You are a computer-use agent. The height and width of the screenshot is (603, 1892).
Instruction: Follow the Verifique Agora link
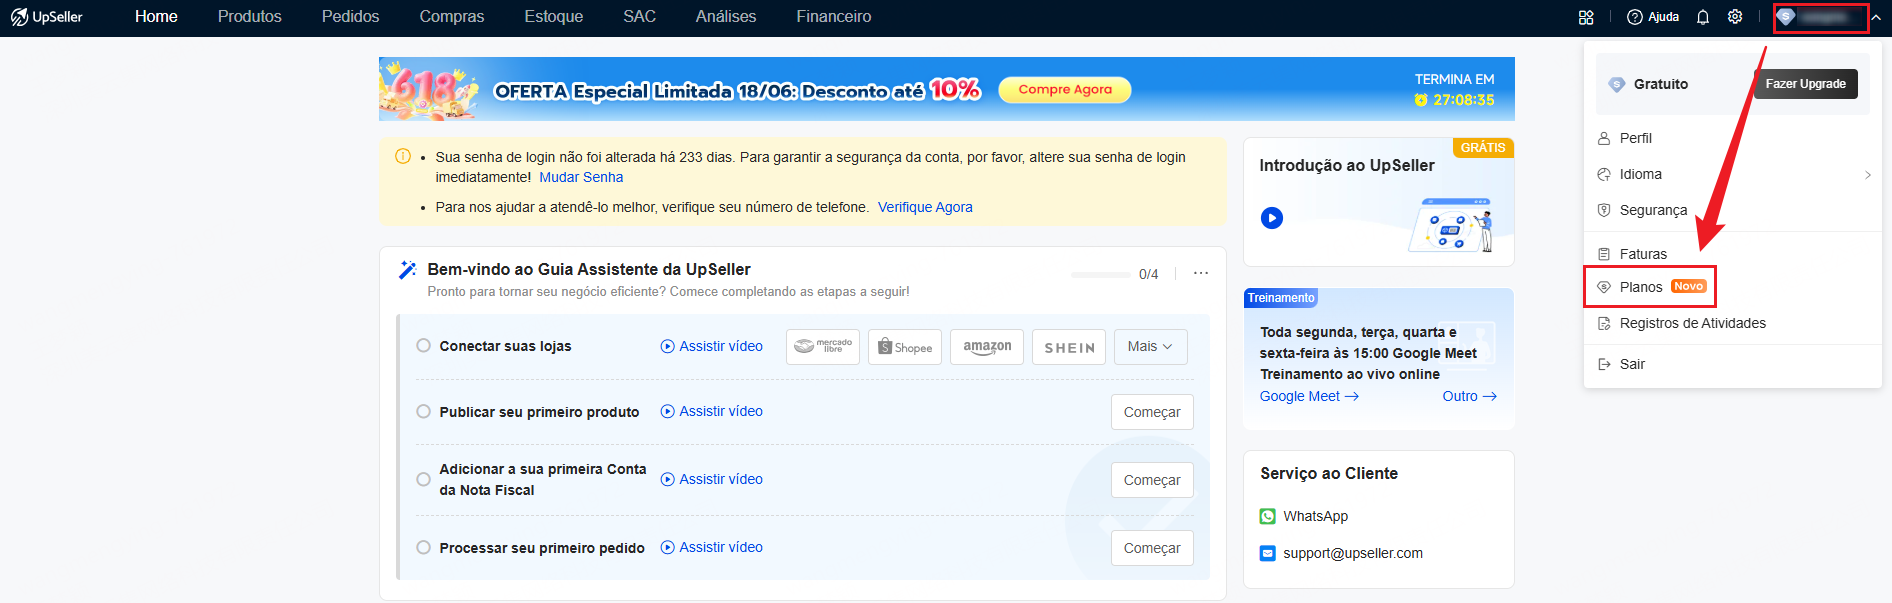pos(925,207)
